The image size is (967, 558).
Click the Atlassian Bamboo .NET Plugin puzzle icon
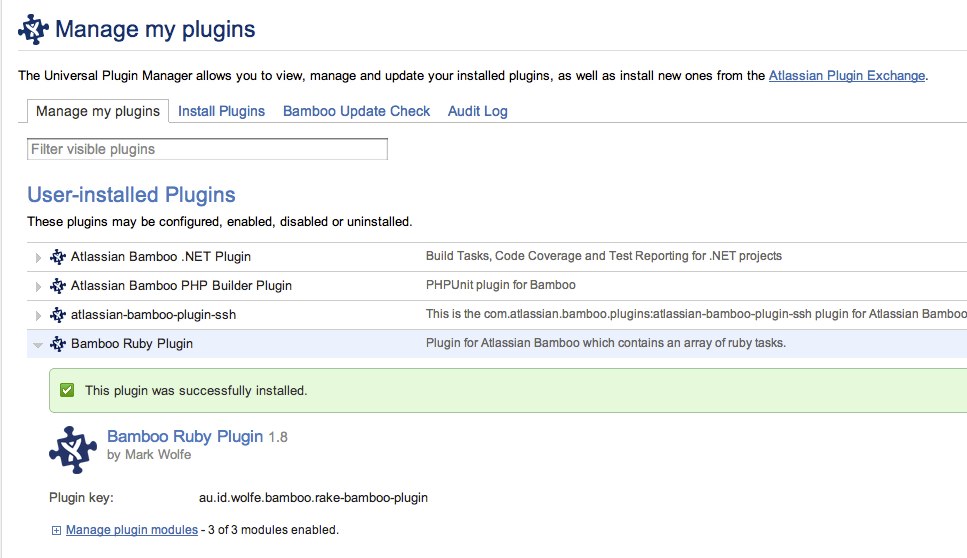[58, 256]
